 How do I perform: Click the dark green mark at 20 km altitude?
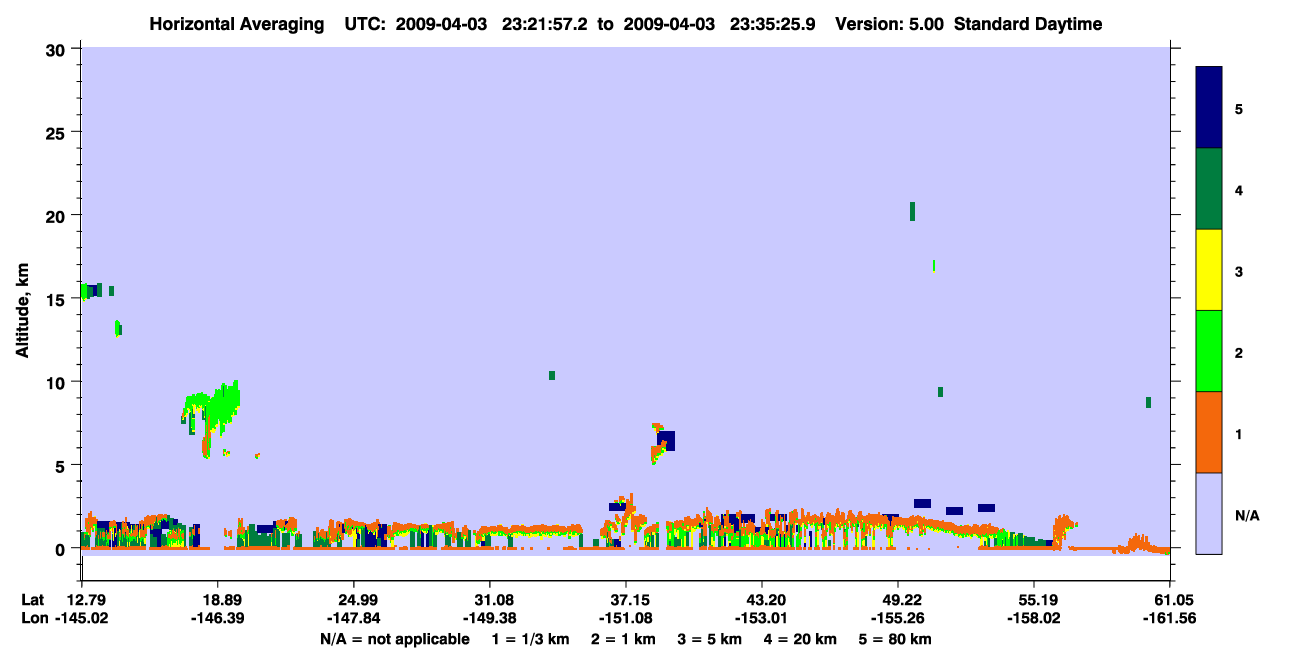pyautogui.click(x=912, y=211)
